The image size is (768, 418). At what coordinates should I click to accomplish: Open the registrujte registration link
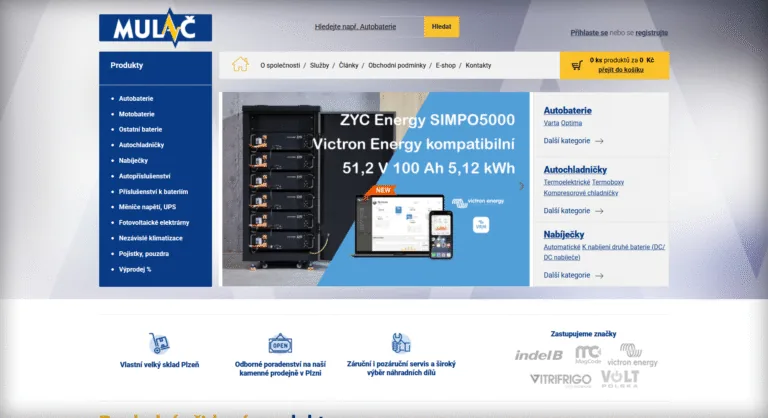click(x=651, y=33)
